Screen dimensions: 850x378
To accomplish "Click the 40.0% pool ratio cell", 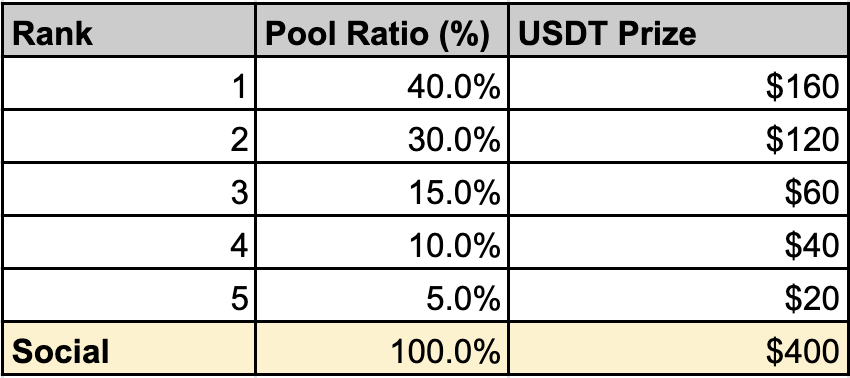I will [382, 83].
